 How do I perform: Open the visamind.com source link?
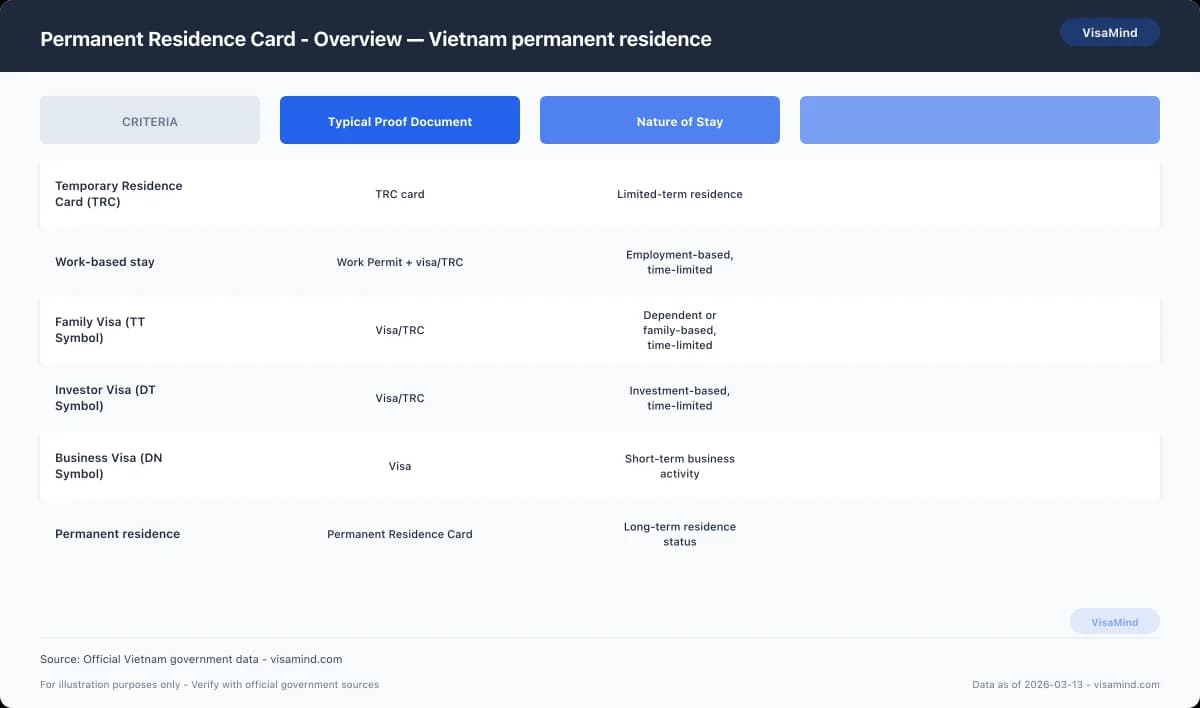(190, 659)
